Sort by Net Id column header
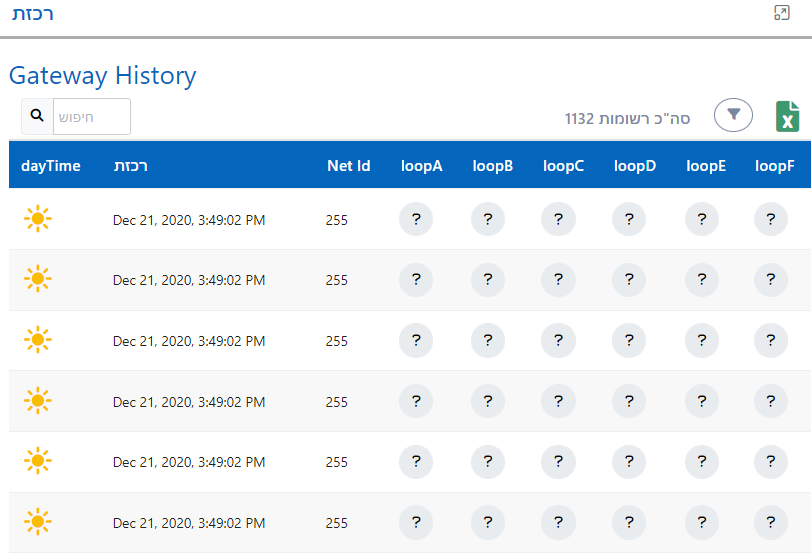 pyautogui.click(x=348, y=165)
